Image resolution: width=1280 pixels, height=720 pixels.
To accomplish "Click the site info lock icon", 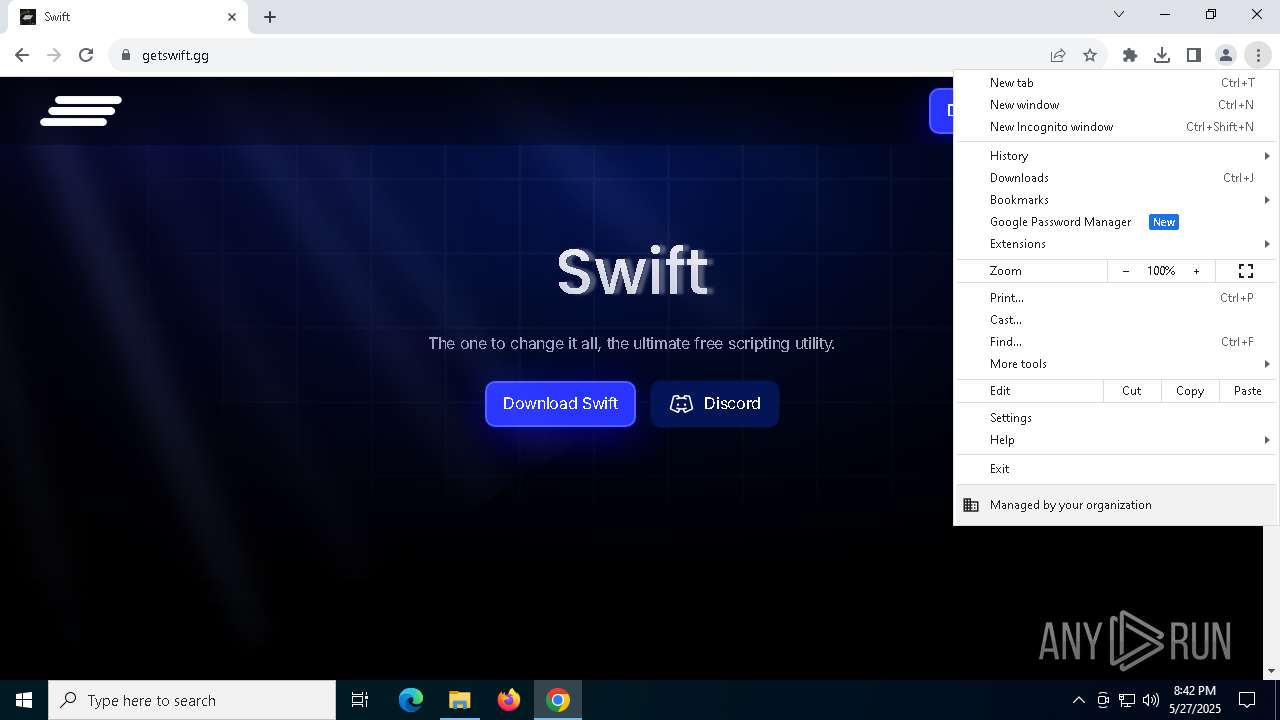I will pos(125,55).
